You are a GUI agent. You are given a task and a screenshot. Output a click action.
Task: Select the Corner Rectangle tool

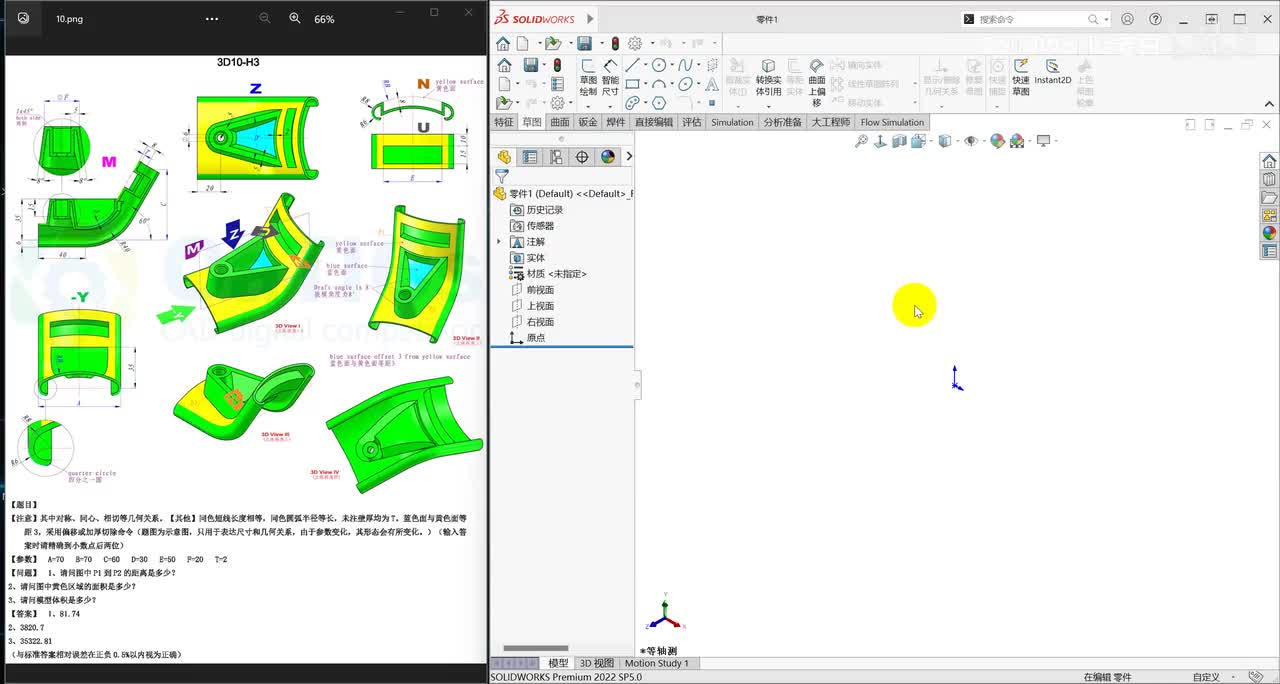click(x=632, y=84)
